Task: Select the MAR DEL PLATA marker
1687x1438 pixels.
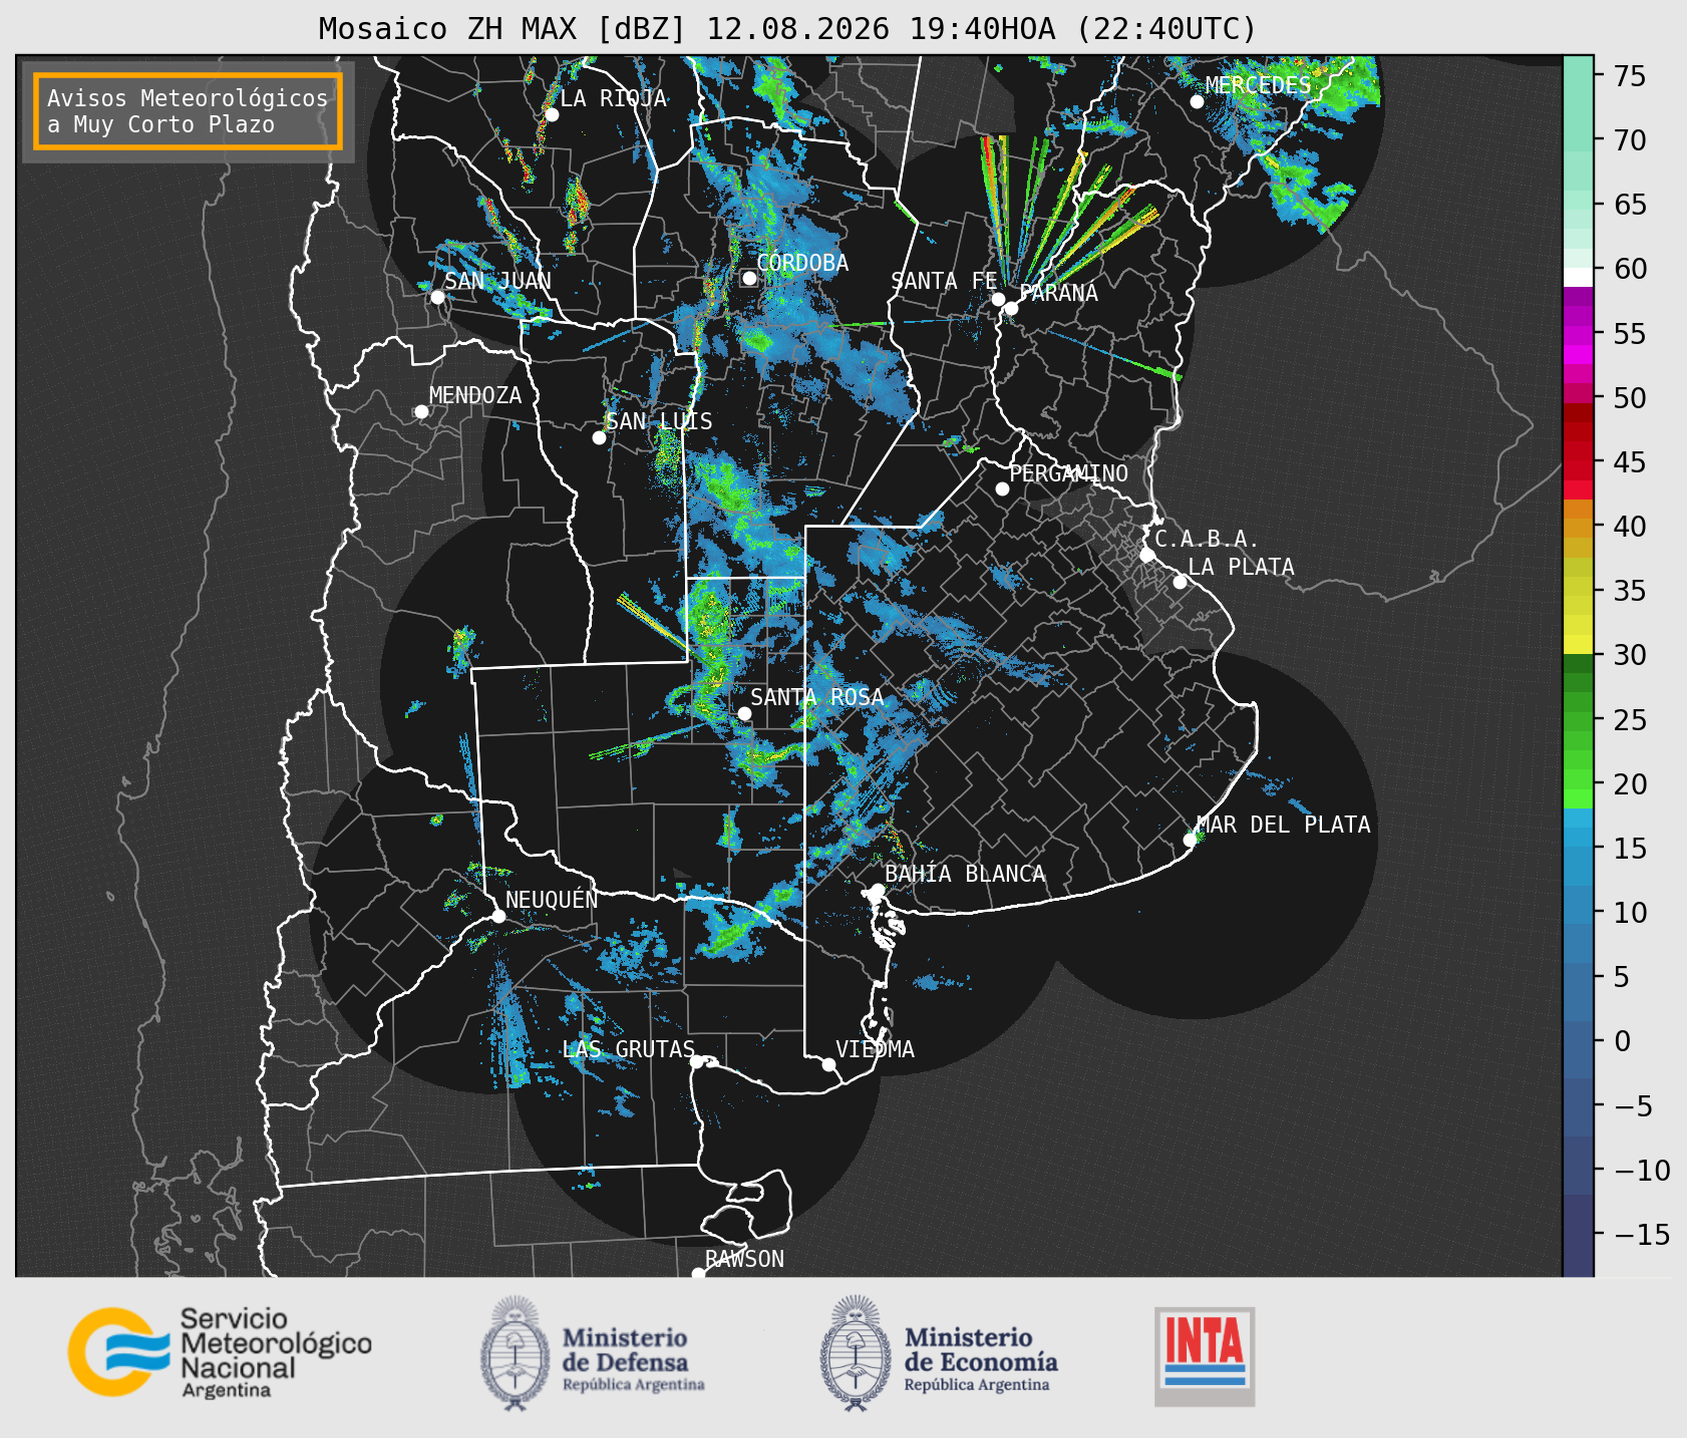Action: (x=1190, y=840)
